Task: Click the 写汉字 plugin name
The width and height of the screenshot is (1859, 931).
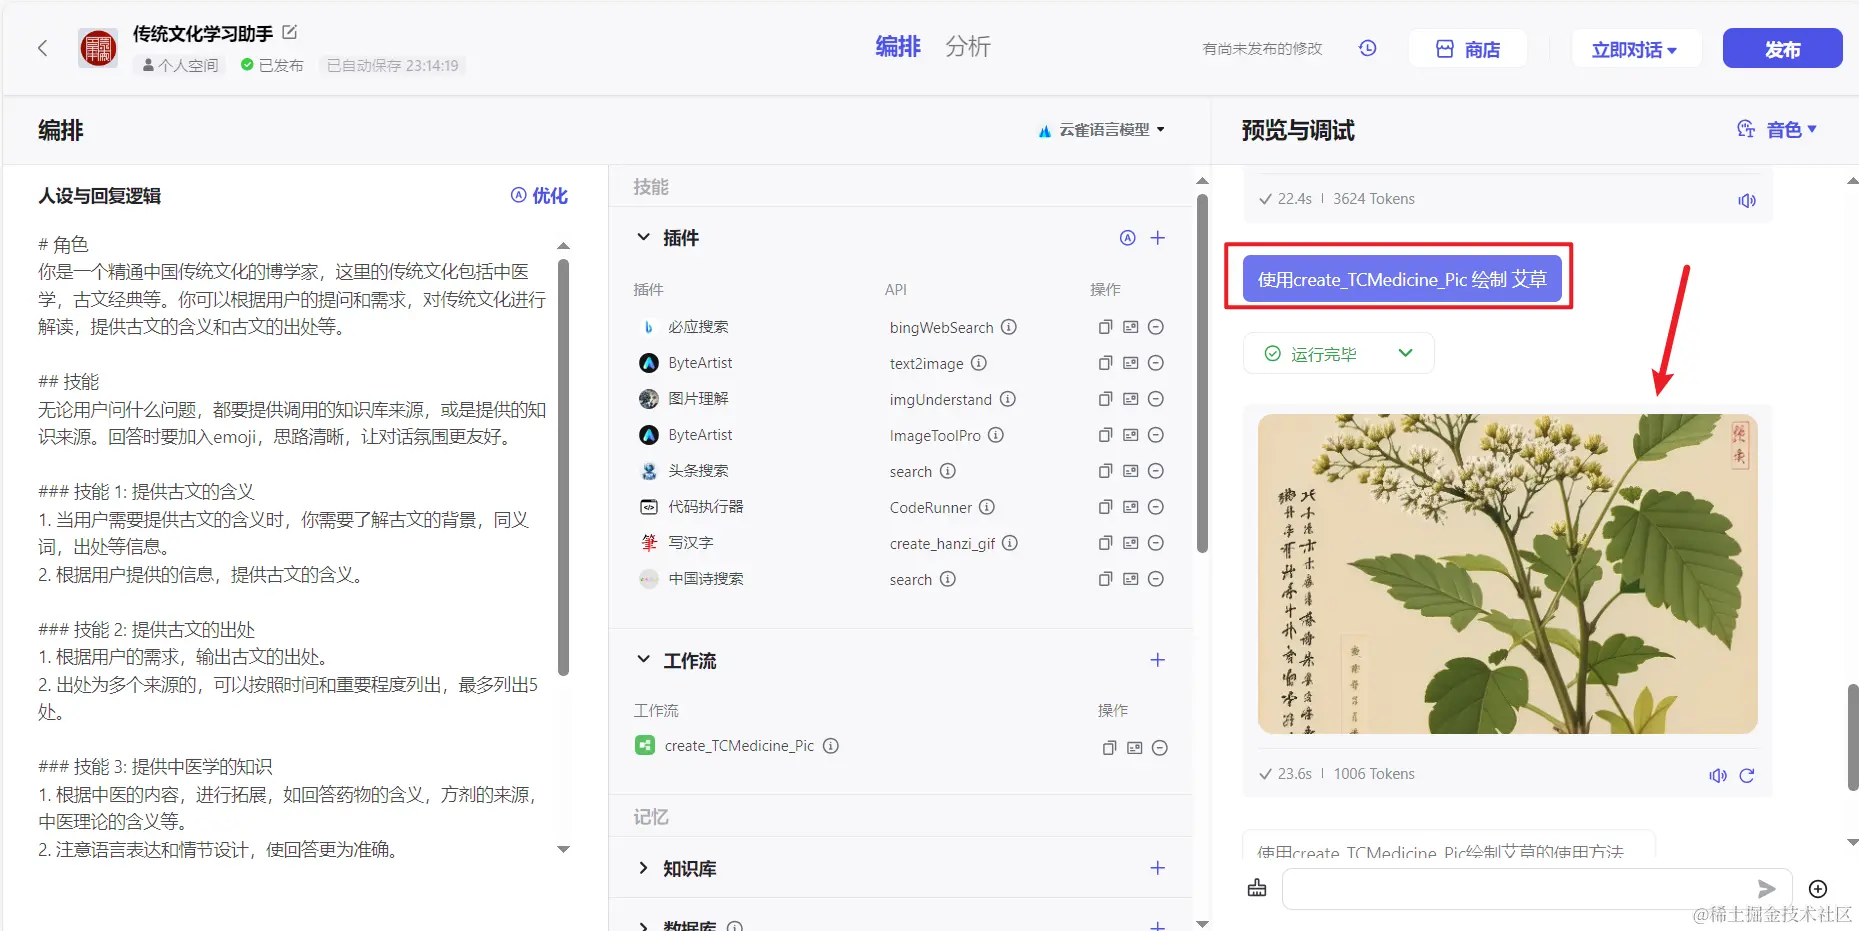Action: [691, 543]
